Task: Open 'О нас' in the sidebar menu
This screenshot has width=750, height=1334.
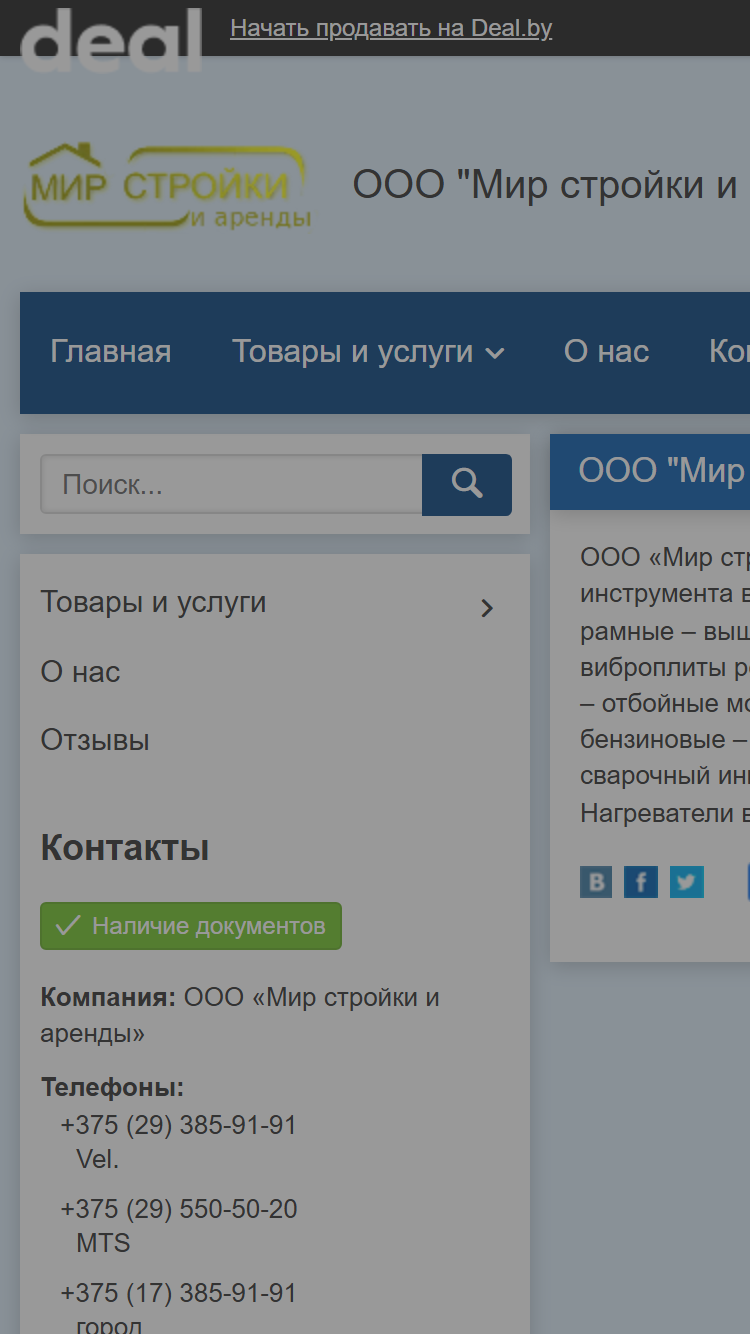Action: pos(80,672)
